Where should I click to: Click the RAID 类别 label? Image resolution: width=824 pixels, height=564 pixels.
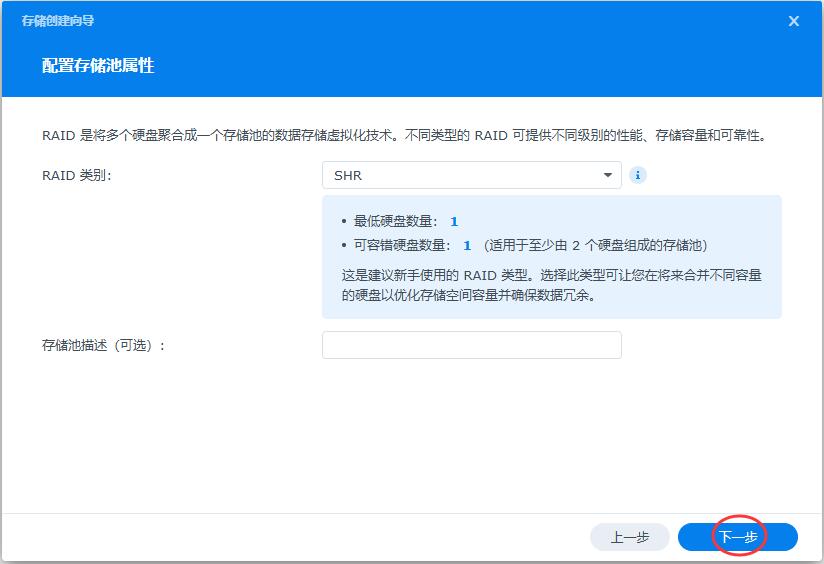[x=77, y=175]
